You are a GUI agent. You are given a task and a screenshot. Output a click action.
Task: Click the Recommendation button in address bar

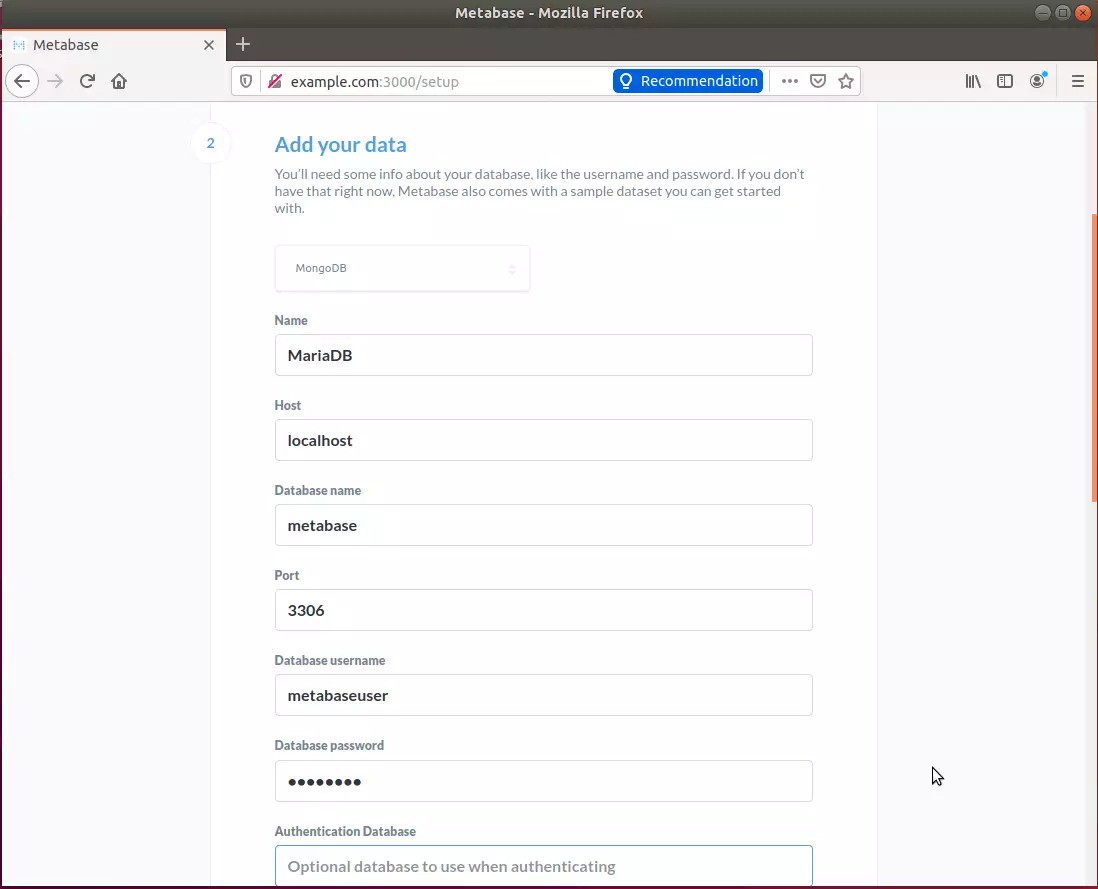[688, 81]
